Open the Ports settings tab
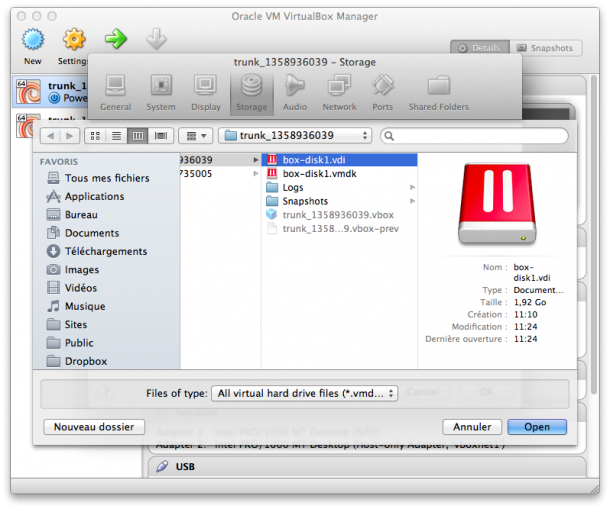This screenshot has width=610, height=509. 382,93
